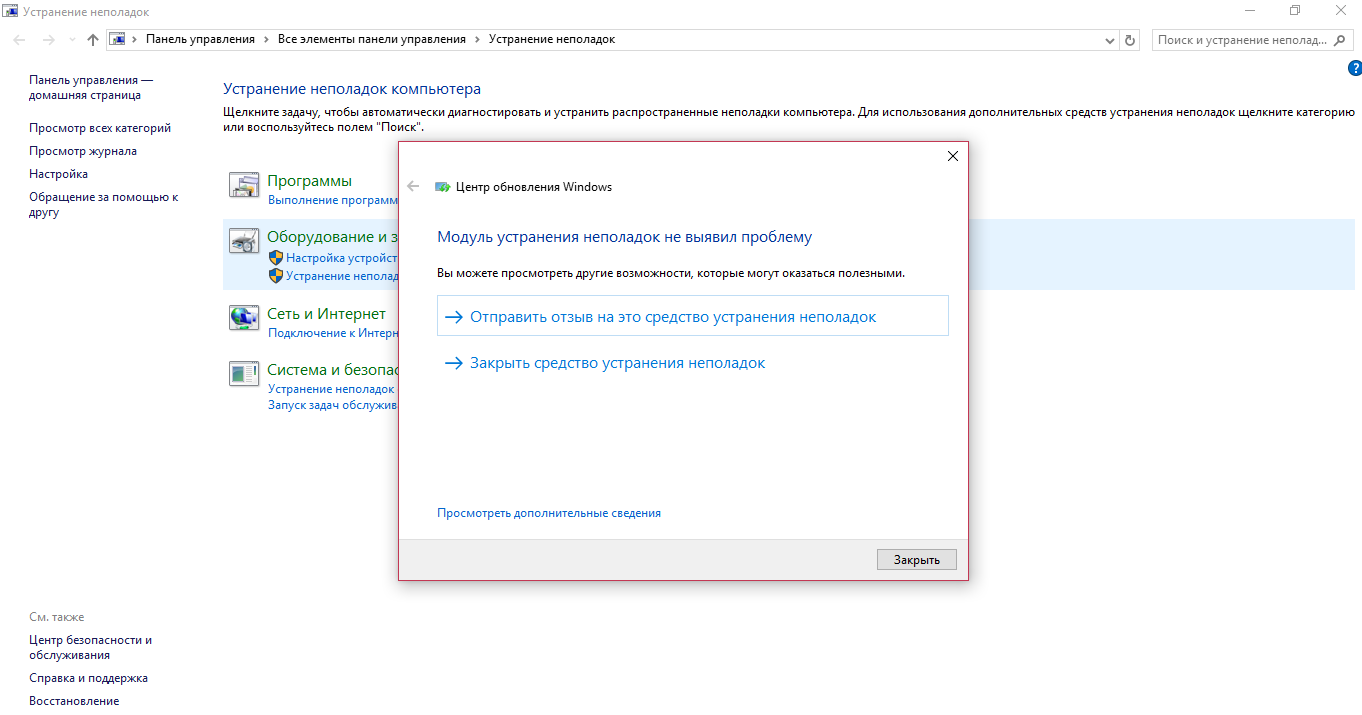
Task: Click the Hardware and Sound category icon
Action: (244, 242)
